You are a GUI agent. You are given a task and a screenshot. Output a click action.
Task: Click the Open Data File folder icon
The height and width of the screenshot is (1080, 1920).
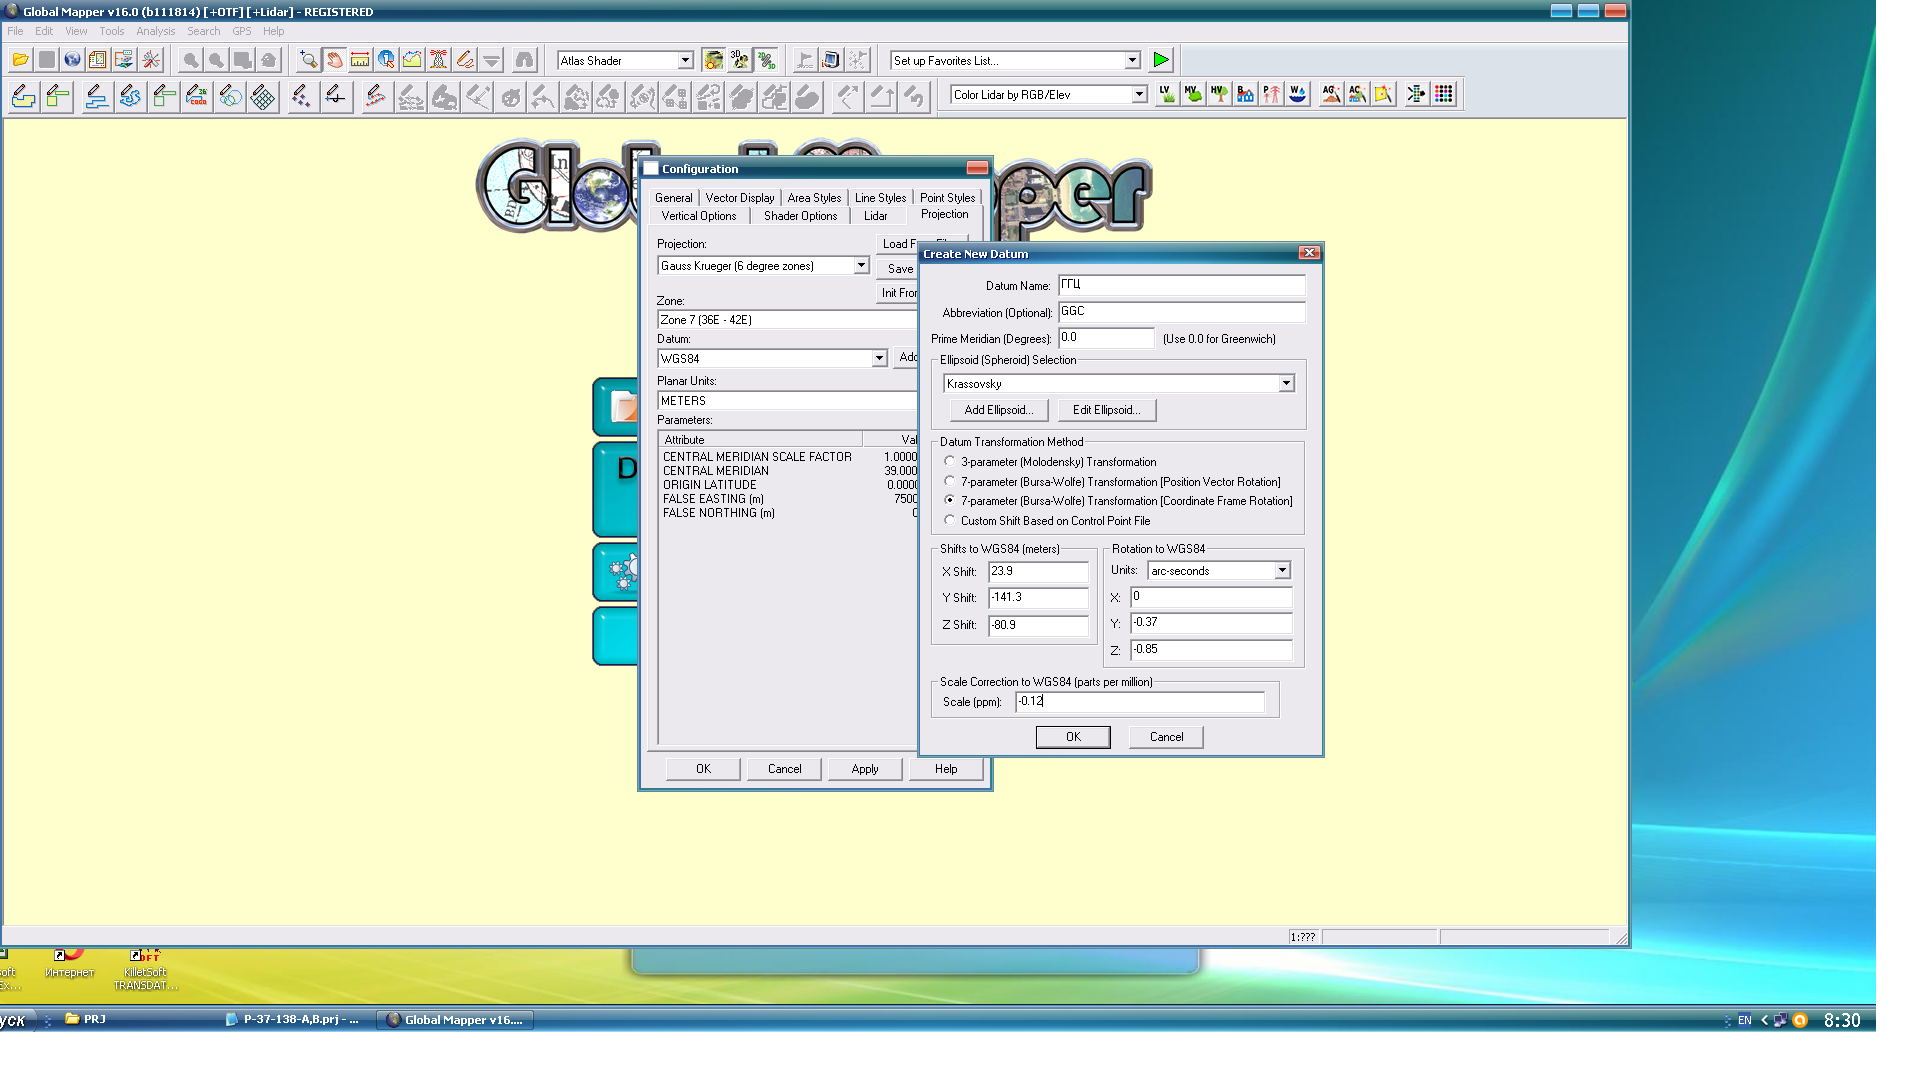[20, 60]
